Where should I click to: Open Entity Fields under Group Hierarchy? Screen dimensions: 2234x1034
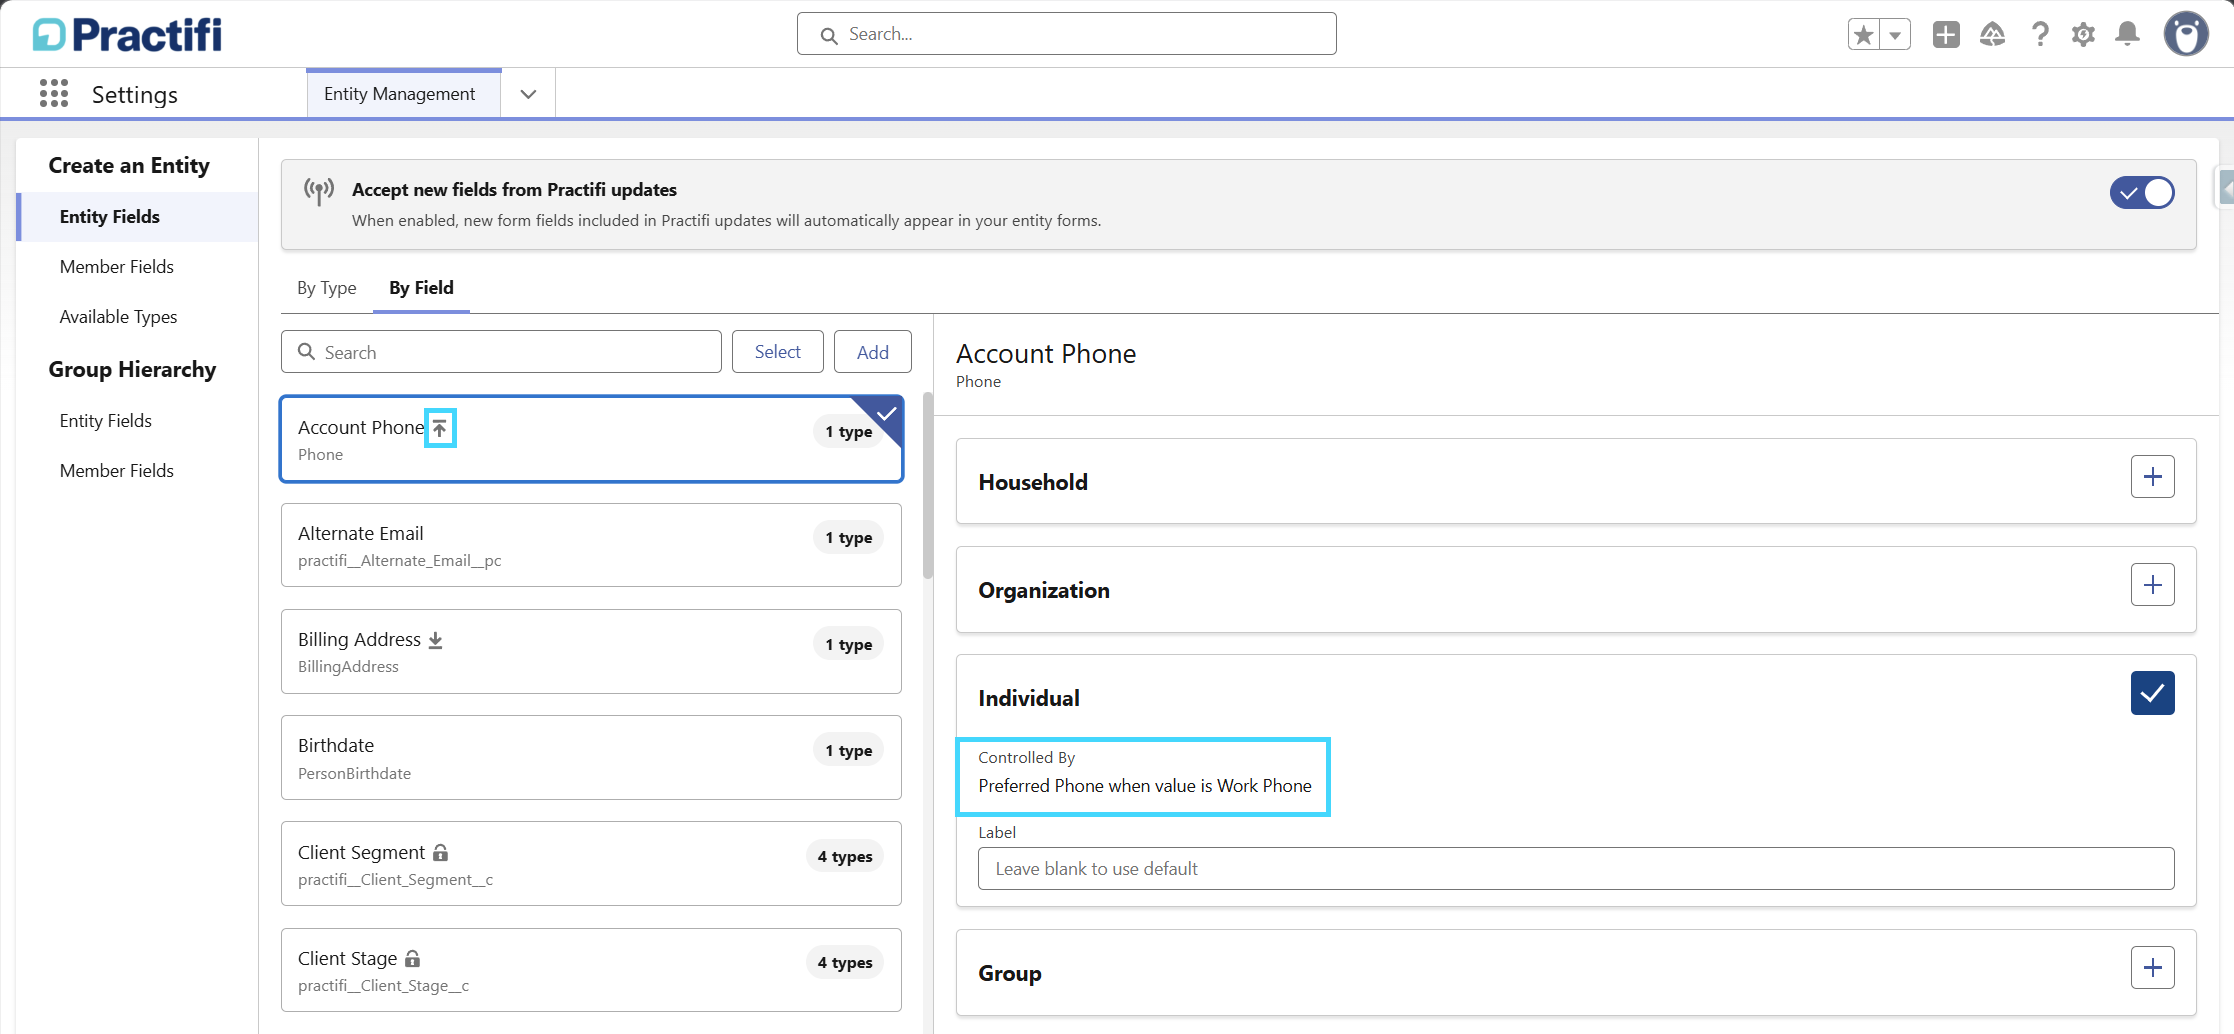[106, 421]
